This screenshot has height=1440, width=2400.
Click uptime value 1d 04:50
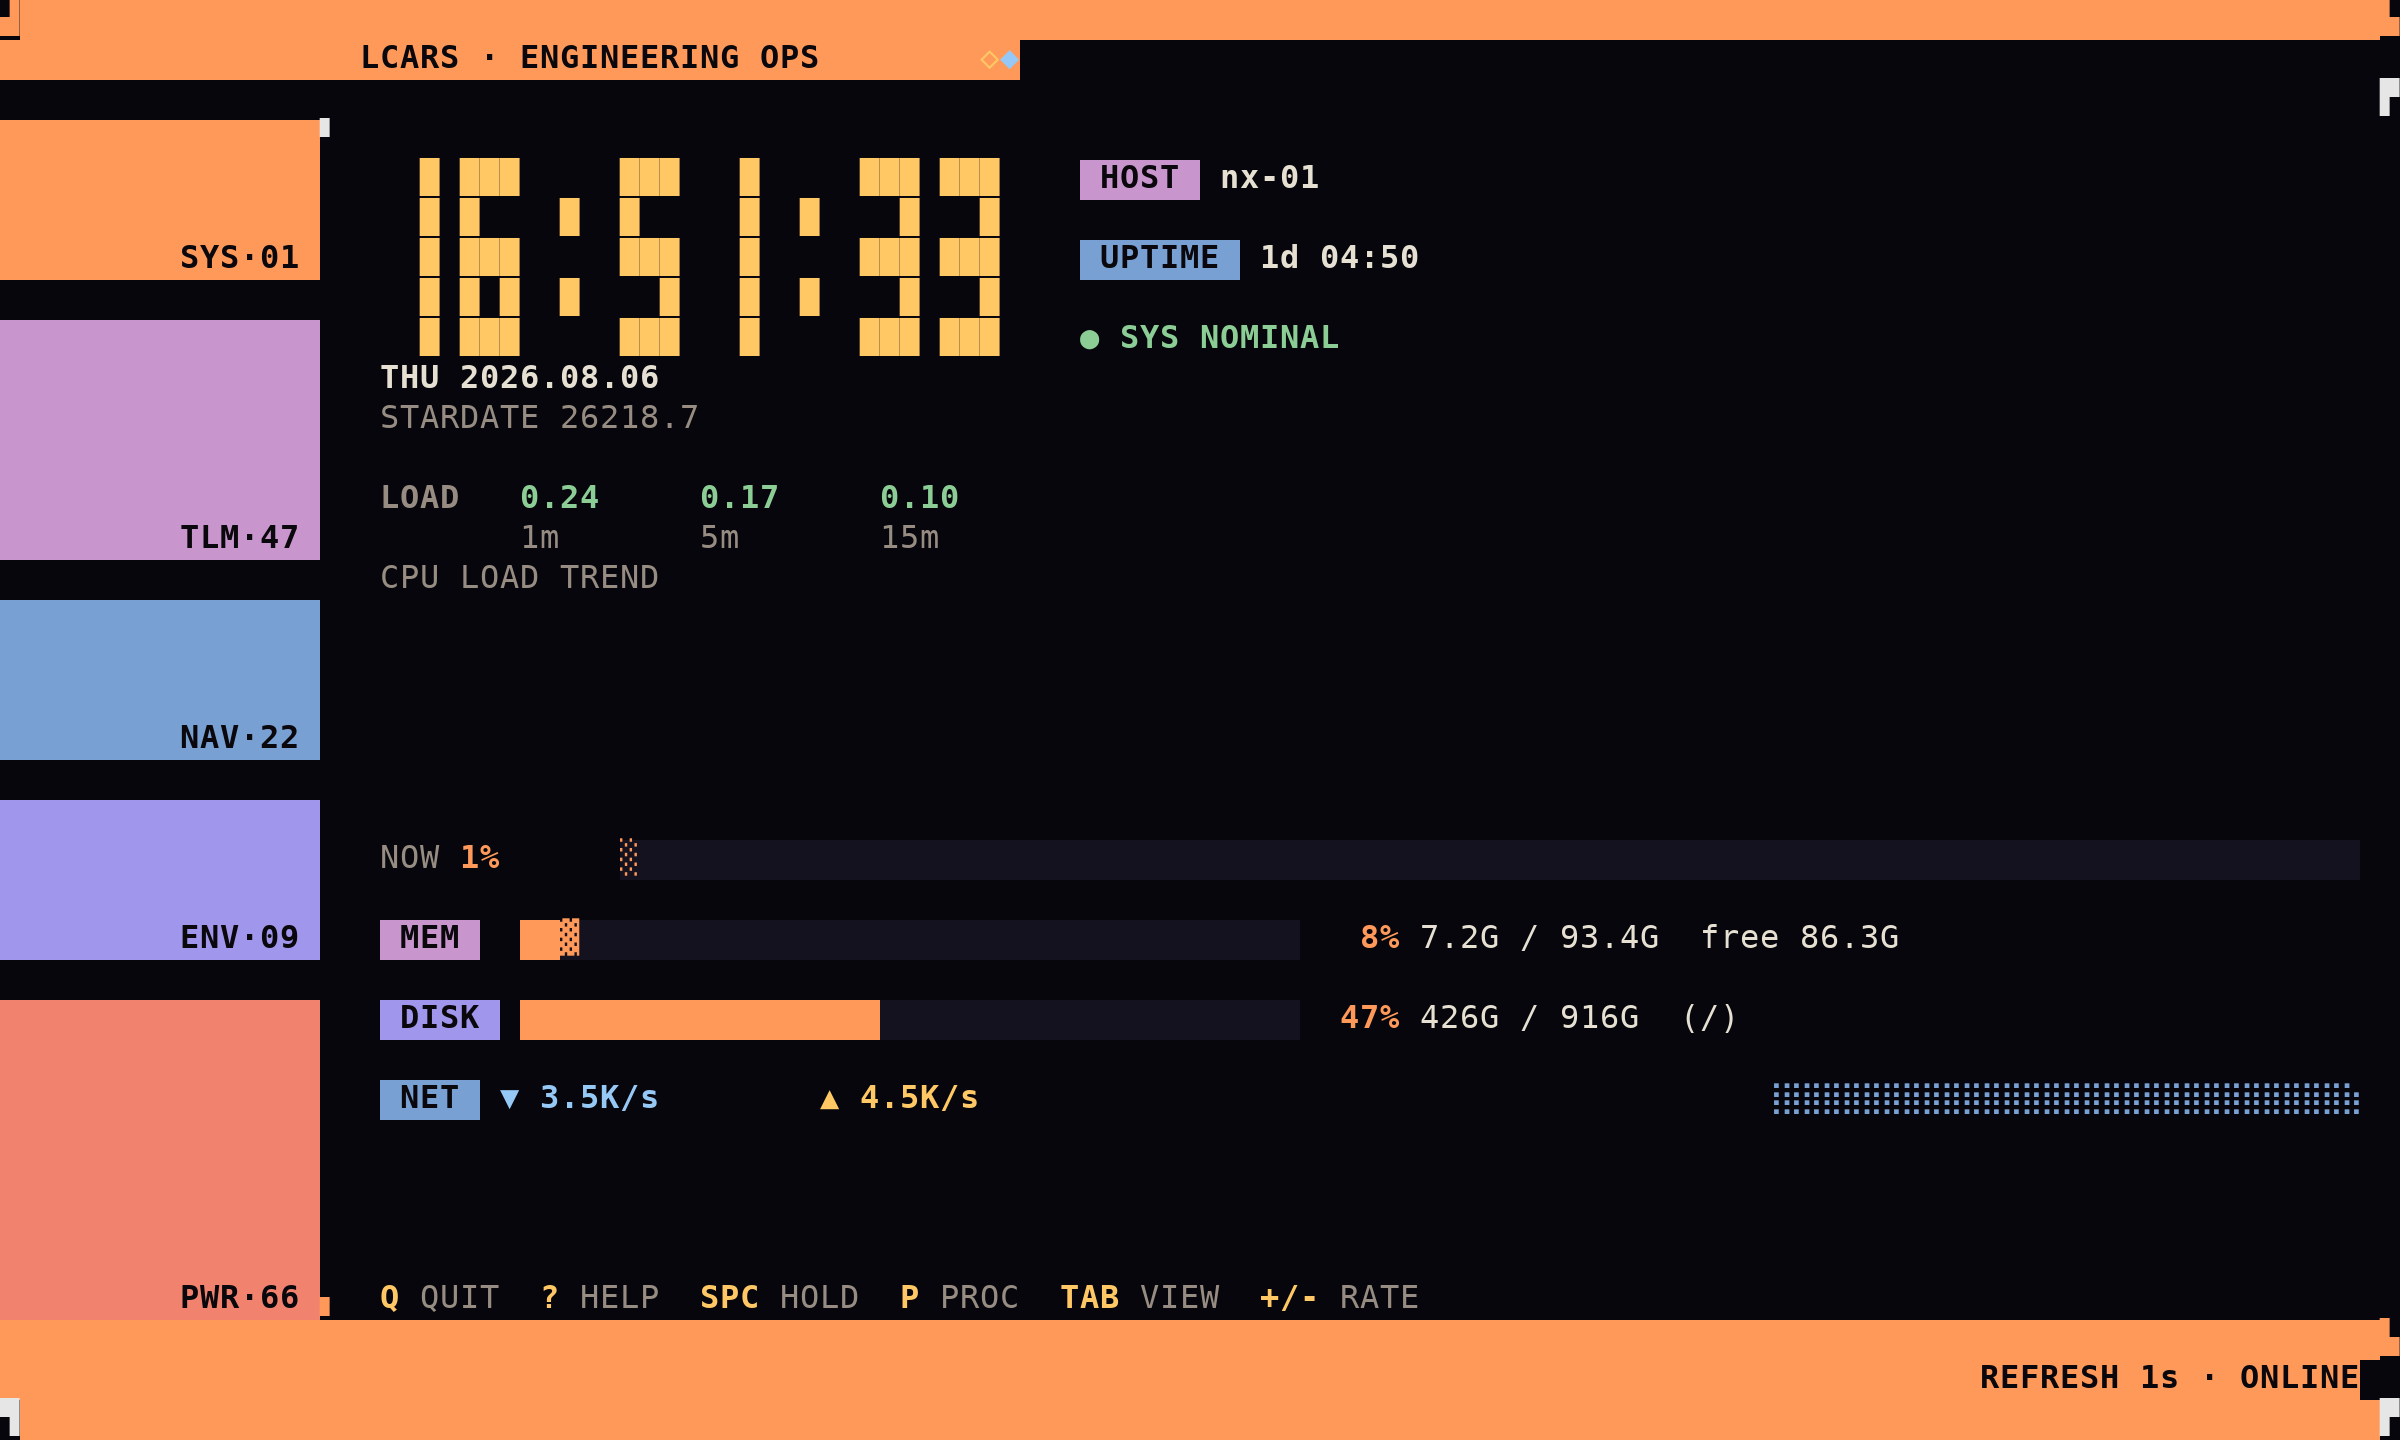(x=1340, y=258)
